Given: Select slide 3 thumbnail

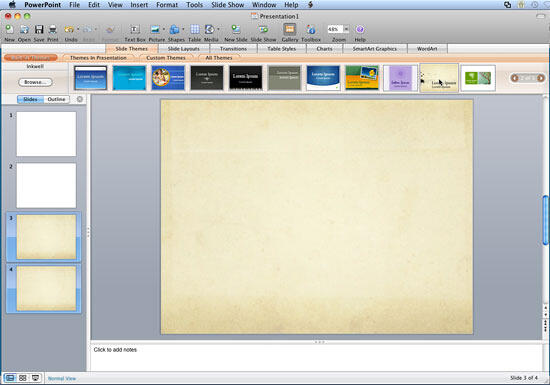Looking at the screenshot, I should (46, 237).
